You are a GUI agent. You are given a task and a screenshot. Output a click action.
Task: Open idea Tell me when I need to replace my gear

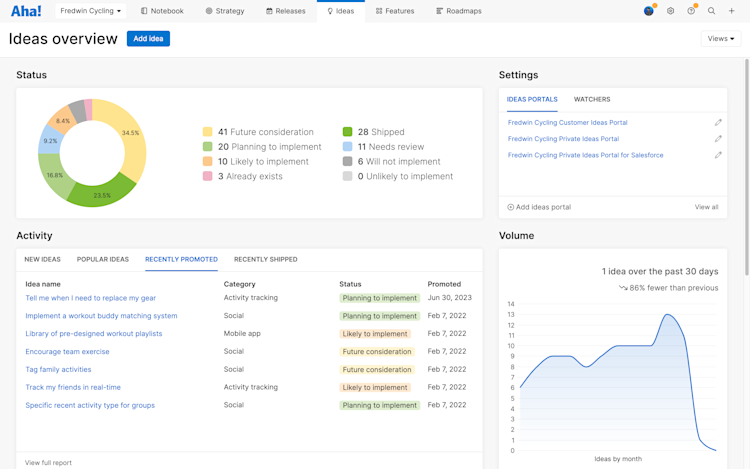pos(90,298)
